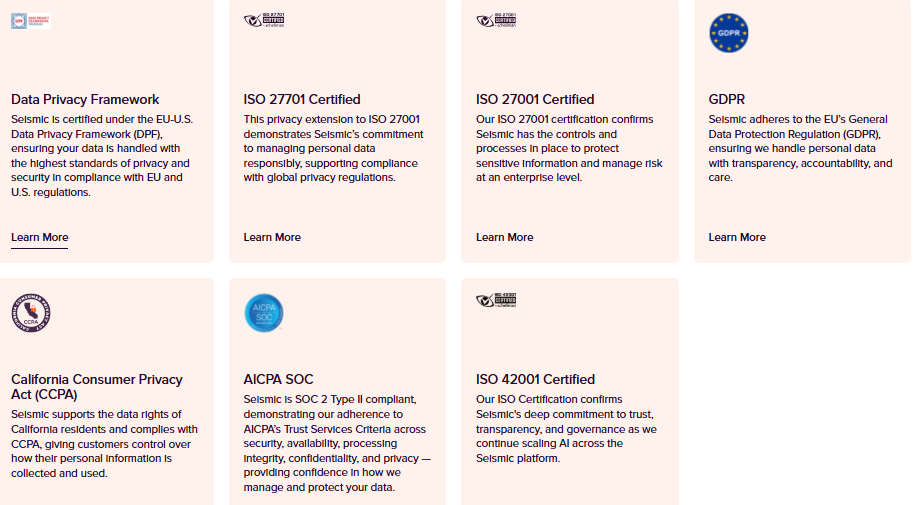Click the ISO 42001 certified badge icon
917x505 pixels.
pos(497,300)
